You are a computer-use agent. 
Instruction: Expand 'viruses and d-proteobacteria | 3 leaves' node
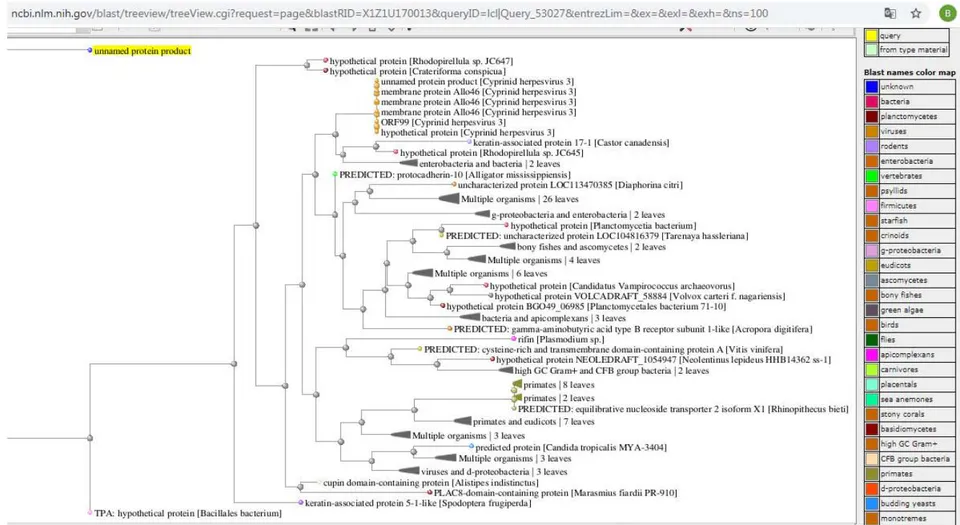coord(409,471)
